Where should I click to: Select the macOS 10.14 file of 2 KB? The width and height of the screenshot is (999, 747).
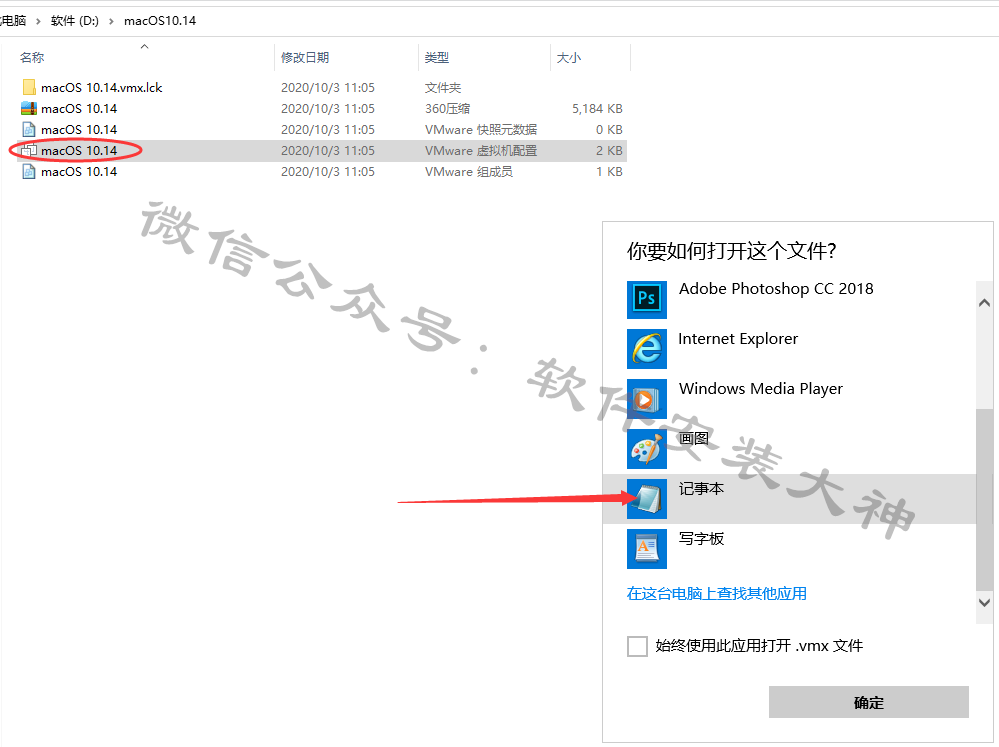(79, 150)
